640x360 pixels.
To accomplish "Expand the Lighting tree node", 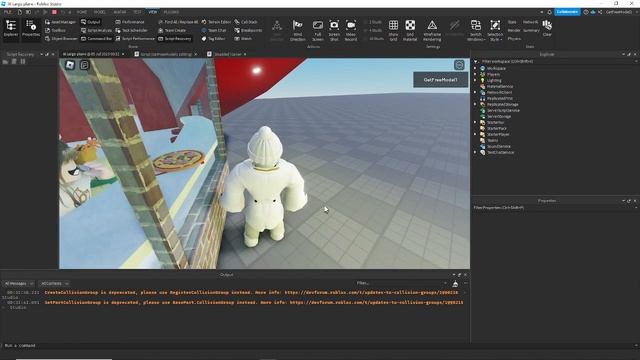I will pyautogui.click(x=475, y=80).
